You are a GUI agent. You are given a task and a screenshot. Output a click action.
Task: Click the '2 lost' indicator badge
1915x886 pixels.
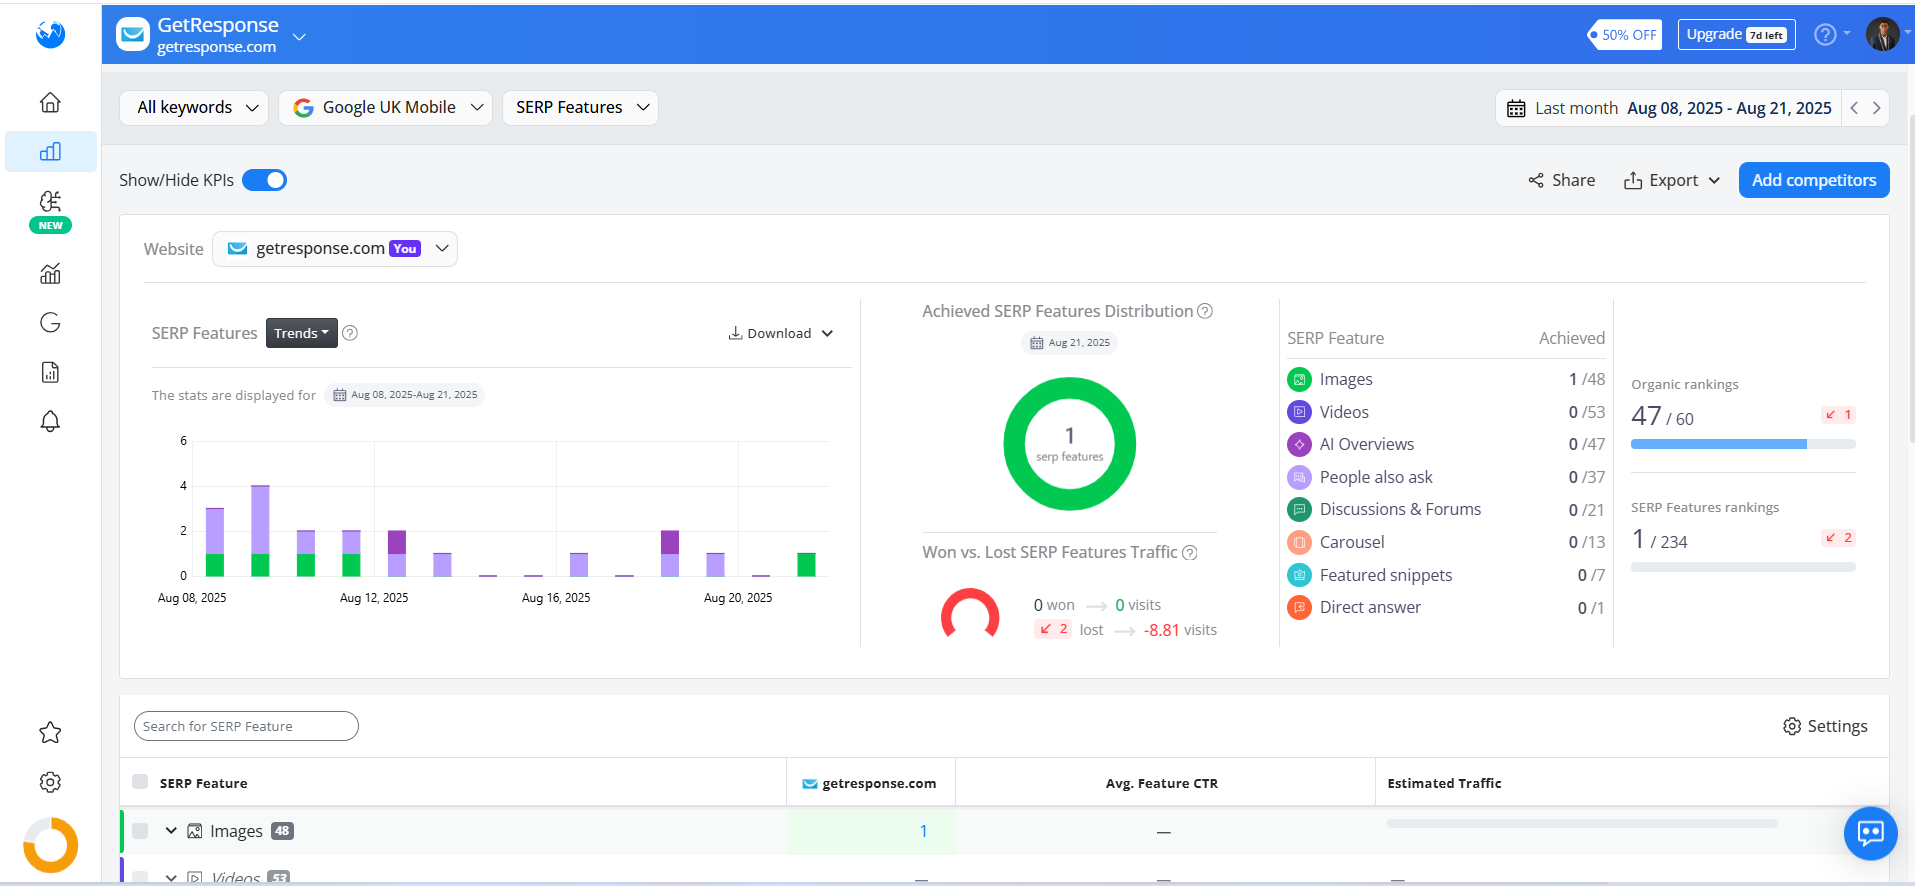[x=1053, y=629]
